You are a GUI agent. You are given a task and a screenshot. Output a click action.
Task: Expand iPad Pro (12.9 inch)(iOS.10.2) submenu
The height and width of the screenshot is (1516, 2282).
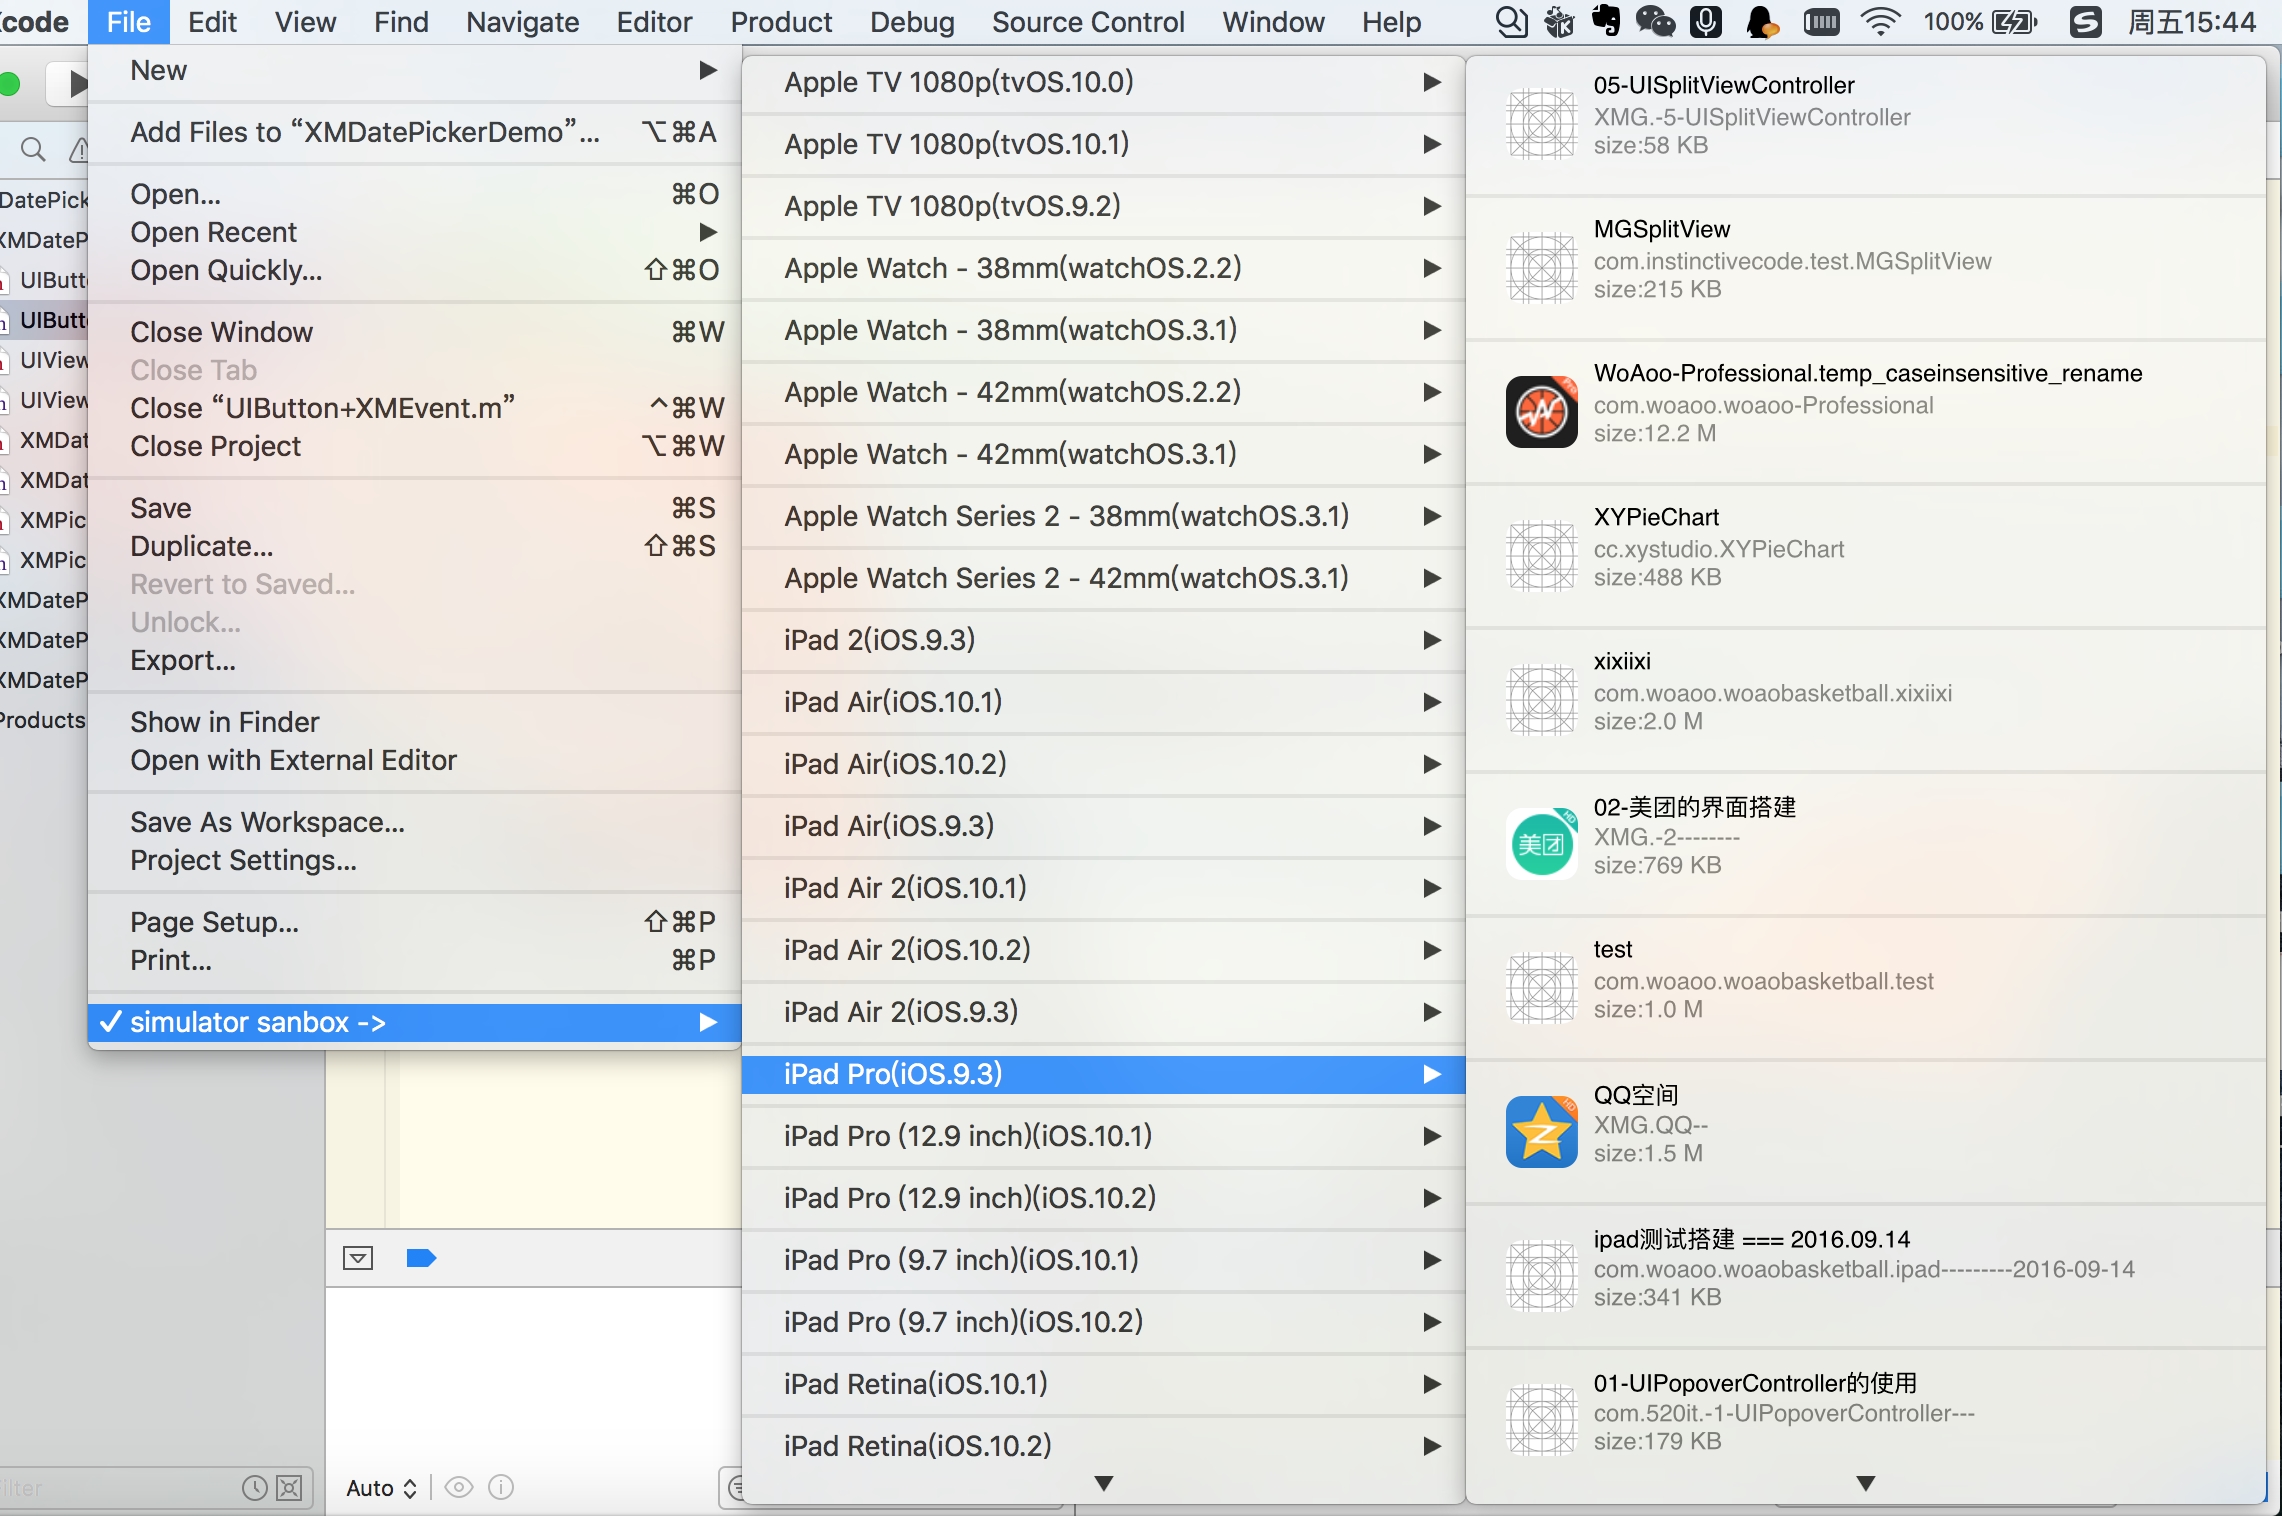[1103, 1198]
